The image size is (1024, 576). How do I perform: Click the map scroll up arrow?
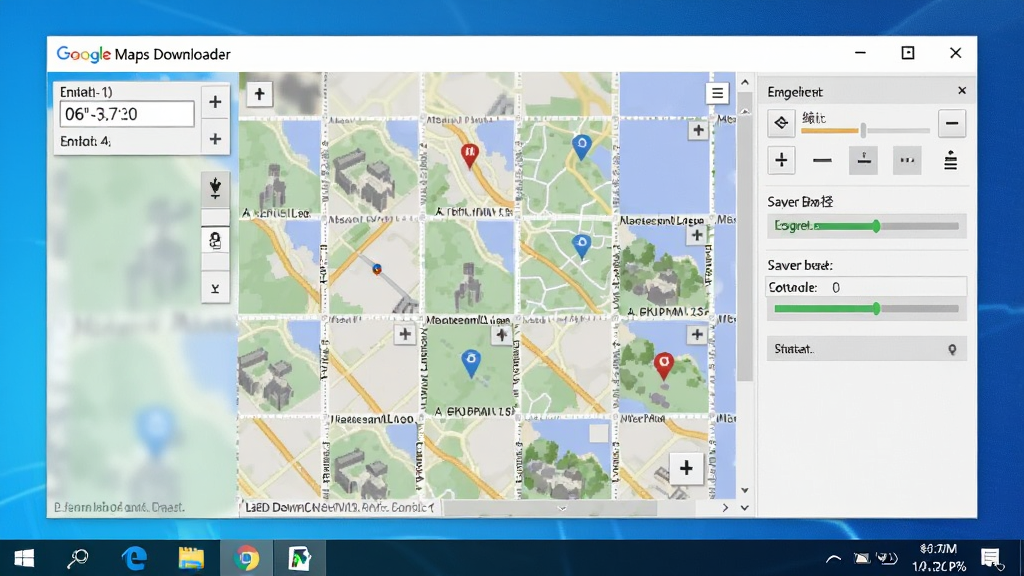(x=744, y=82)
